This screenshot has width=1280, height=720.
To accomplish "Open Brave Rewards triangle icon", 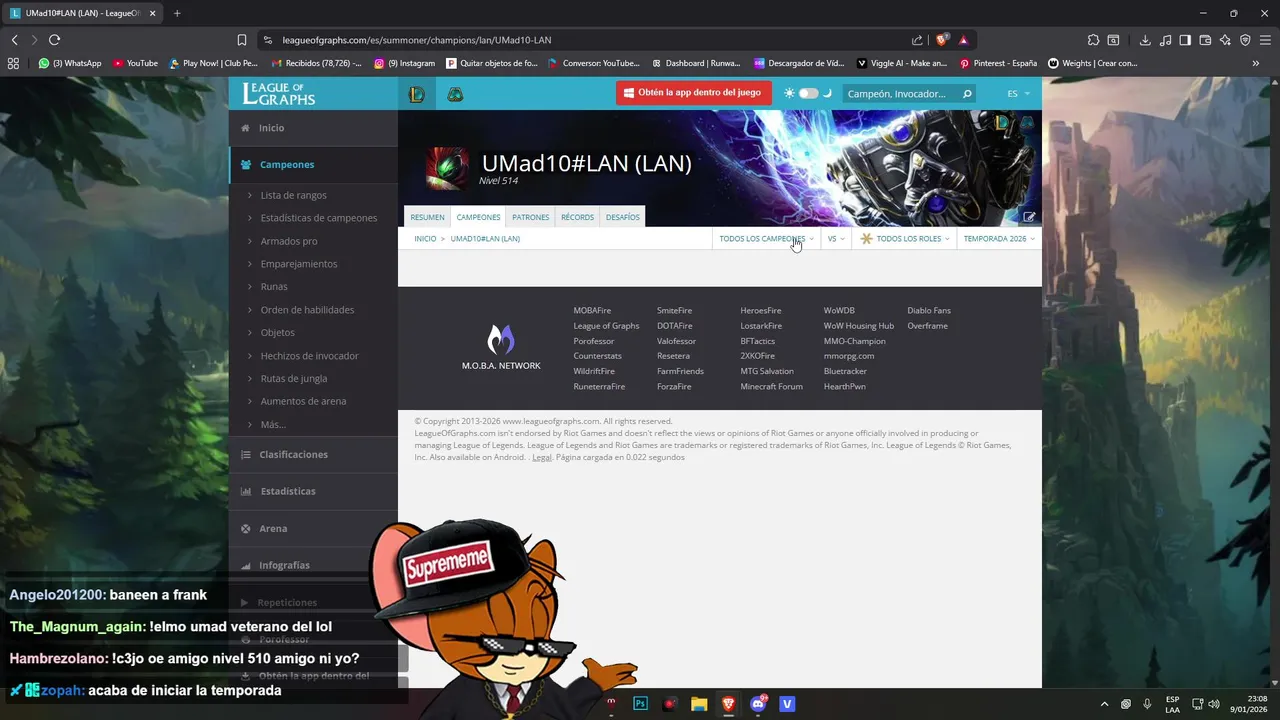I will click(963, 40).
